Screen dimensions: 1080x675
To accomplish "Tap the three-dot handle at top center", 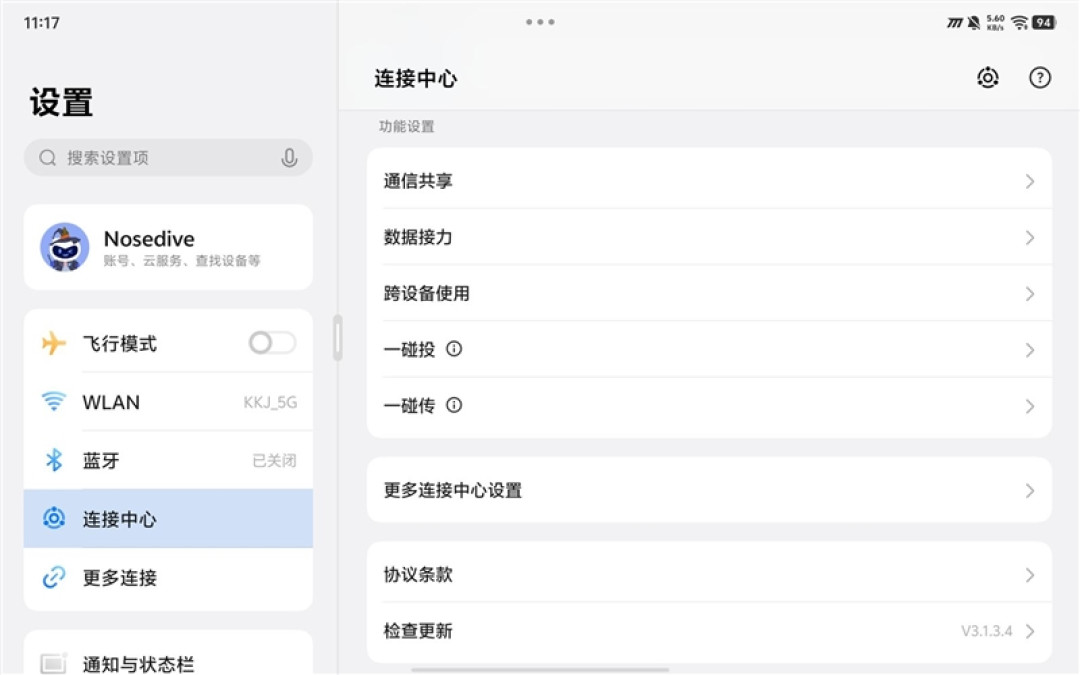I will click(x=540, y=22).
